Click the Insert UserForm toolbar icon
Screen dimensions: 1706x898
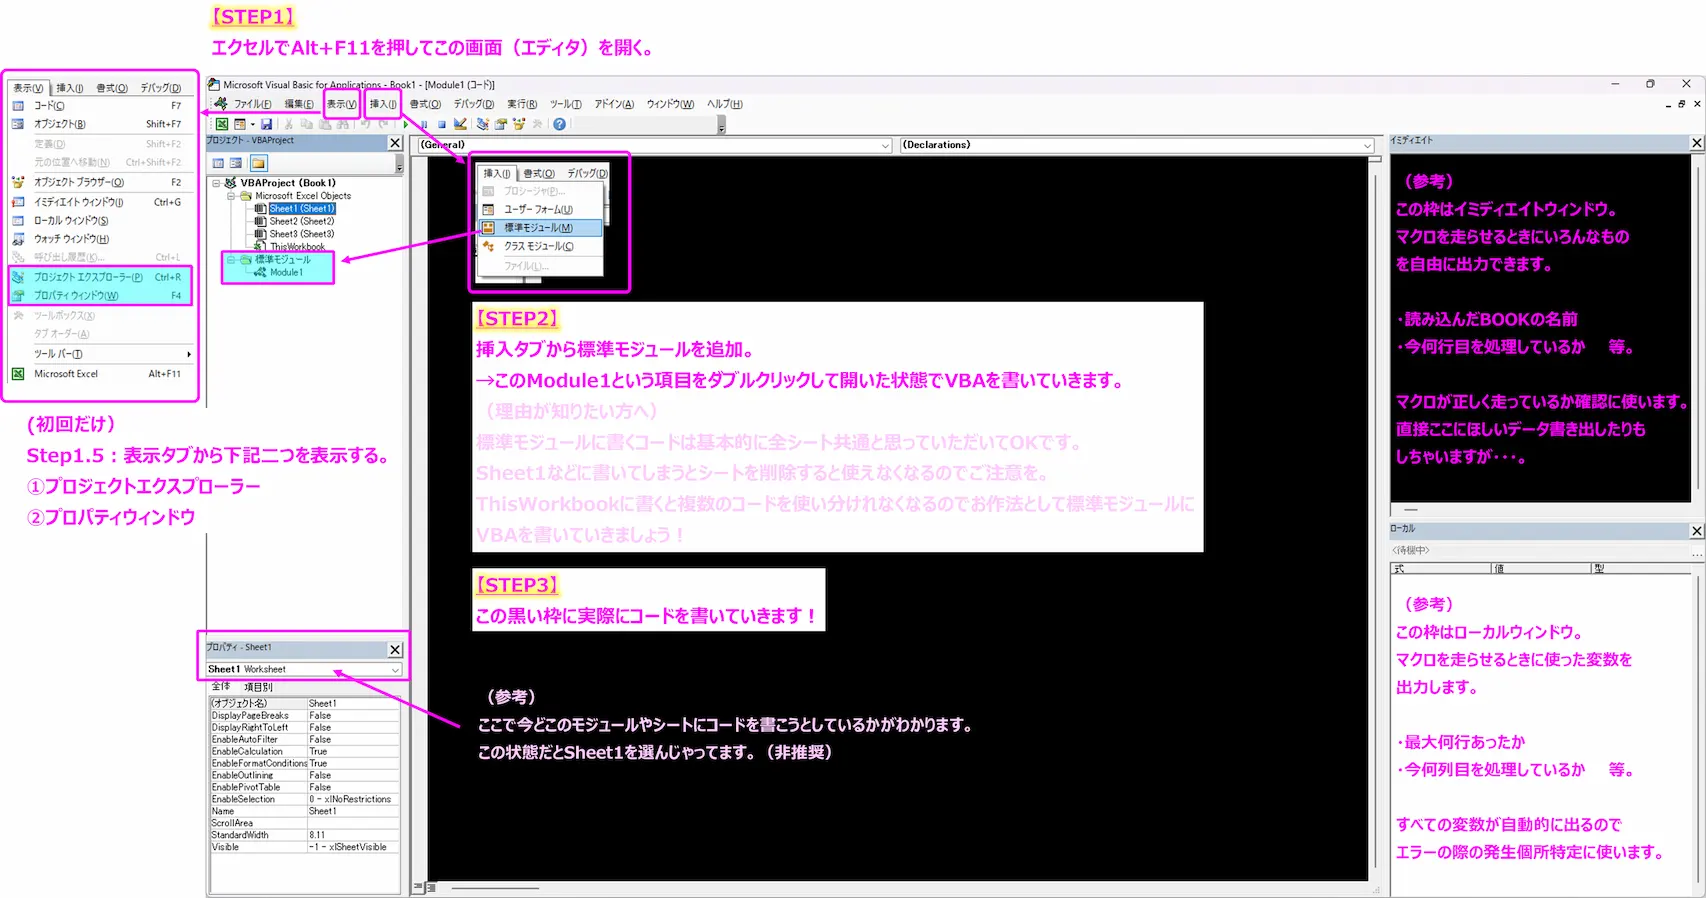click(x=240, y=124)
